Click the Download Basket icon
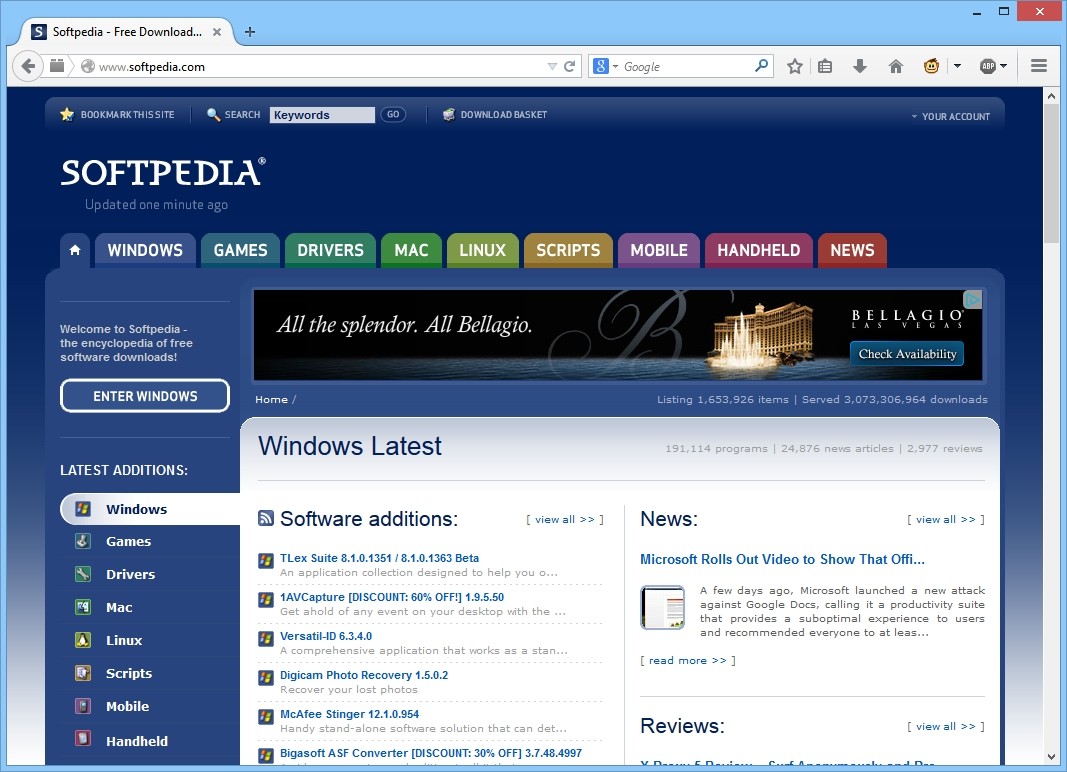Image resolution: width=1067 pixels, height=772 pixels. (448, 114)
